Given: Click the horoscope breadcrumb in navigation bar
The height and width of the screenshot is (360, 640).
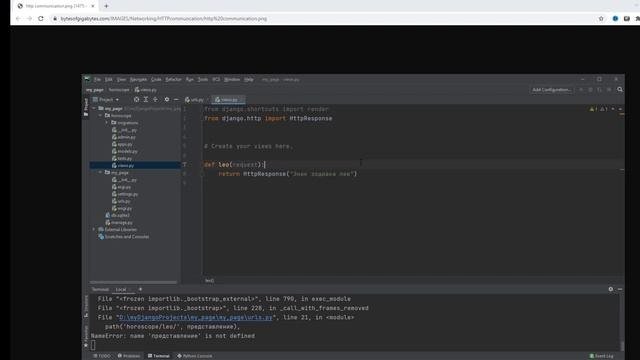Looking at the screenshot, I should pyautogui.click(x=119, y=90).
